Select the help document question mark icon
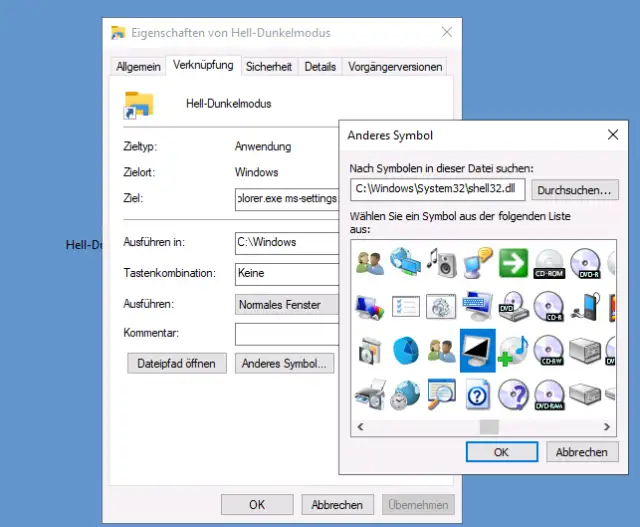This screenshot has width=640, height=527. point(477,393)
